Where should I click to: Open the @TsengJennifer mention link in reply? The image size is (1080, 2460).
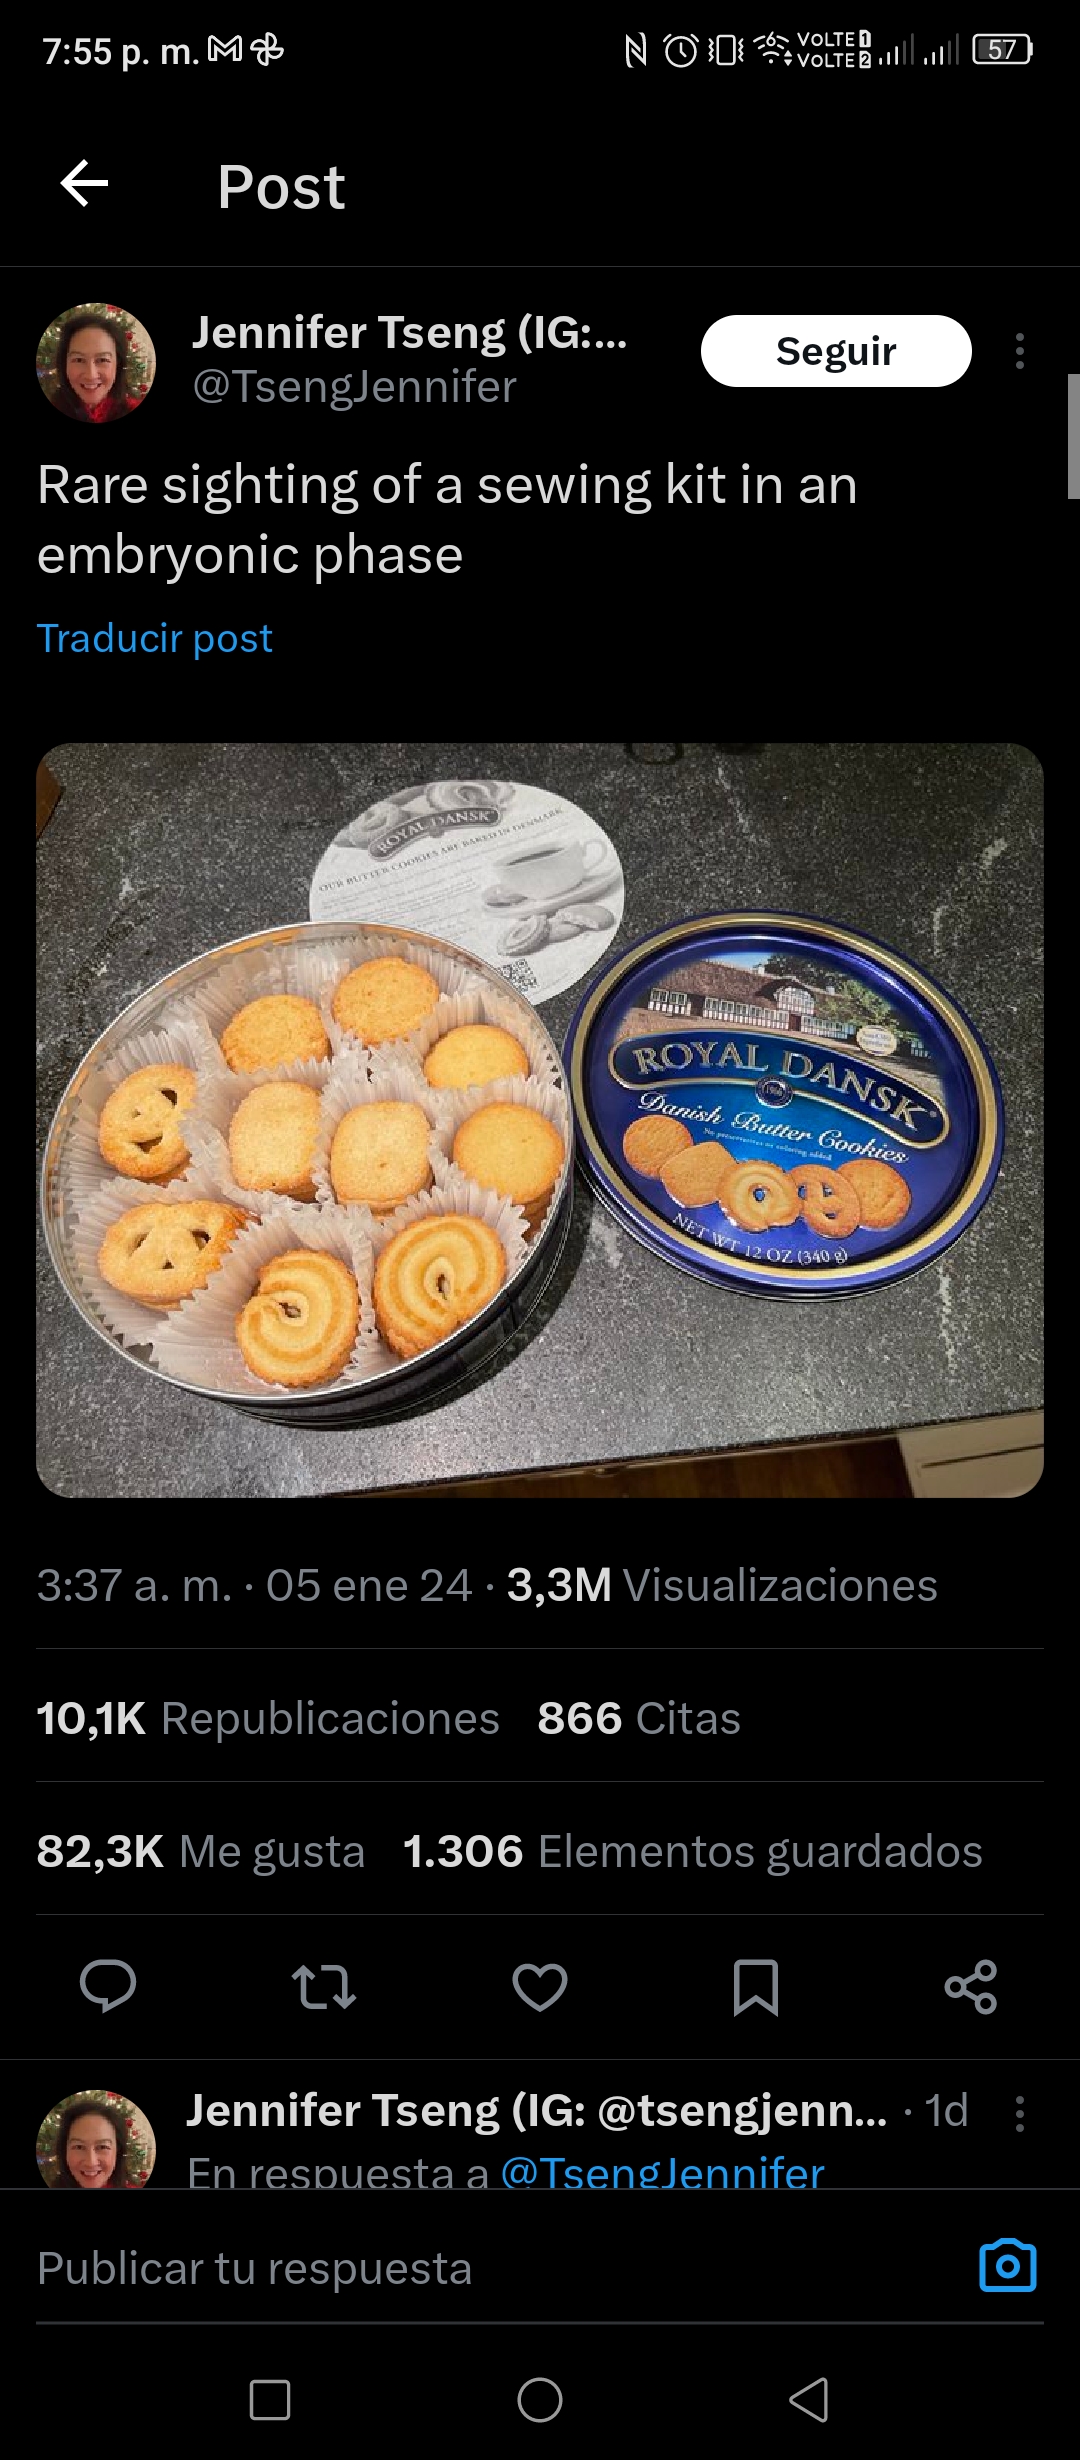pyautogui.click(x=662, y=2172)
